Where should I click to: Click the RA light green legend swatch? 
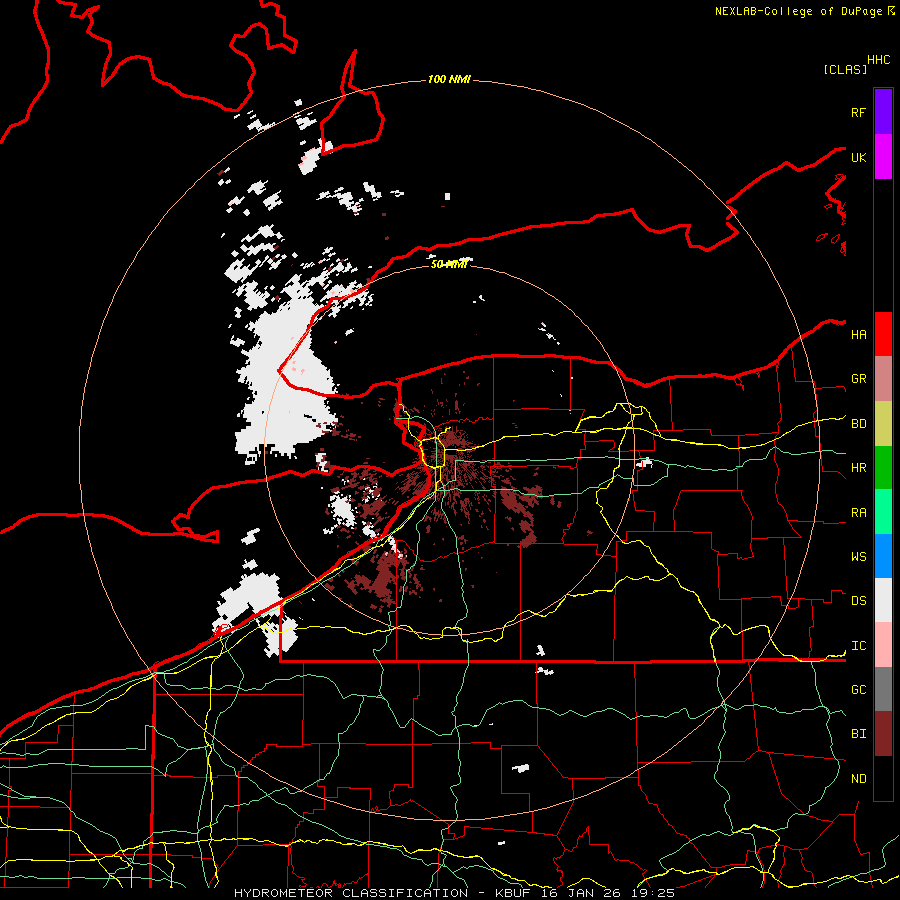click(x=883, y=512)
